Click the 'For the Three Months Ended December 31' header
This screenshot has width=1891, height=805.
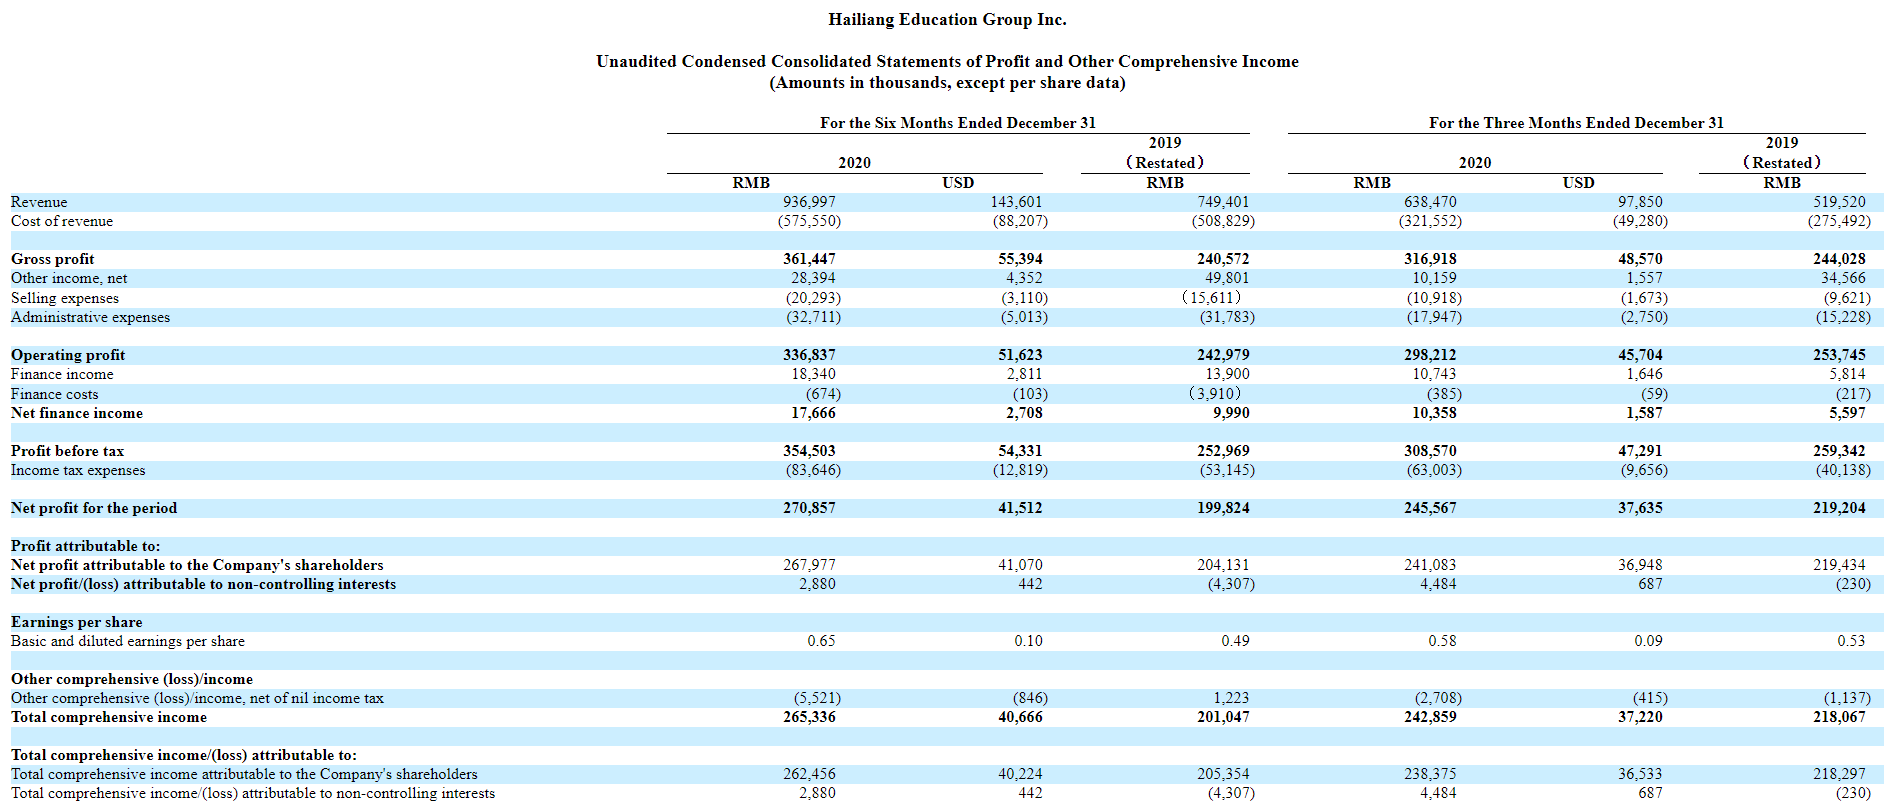click(1576, 123)
